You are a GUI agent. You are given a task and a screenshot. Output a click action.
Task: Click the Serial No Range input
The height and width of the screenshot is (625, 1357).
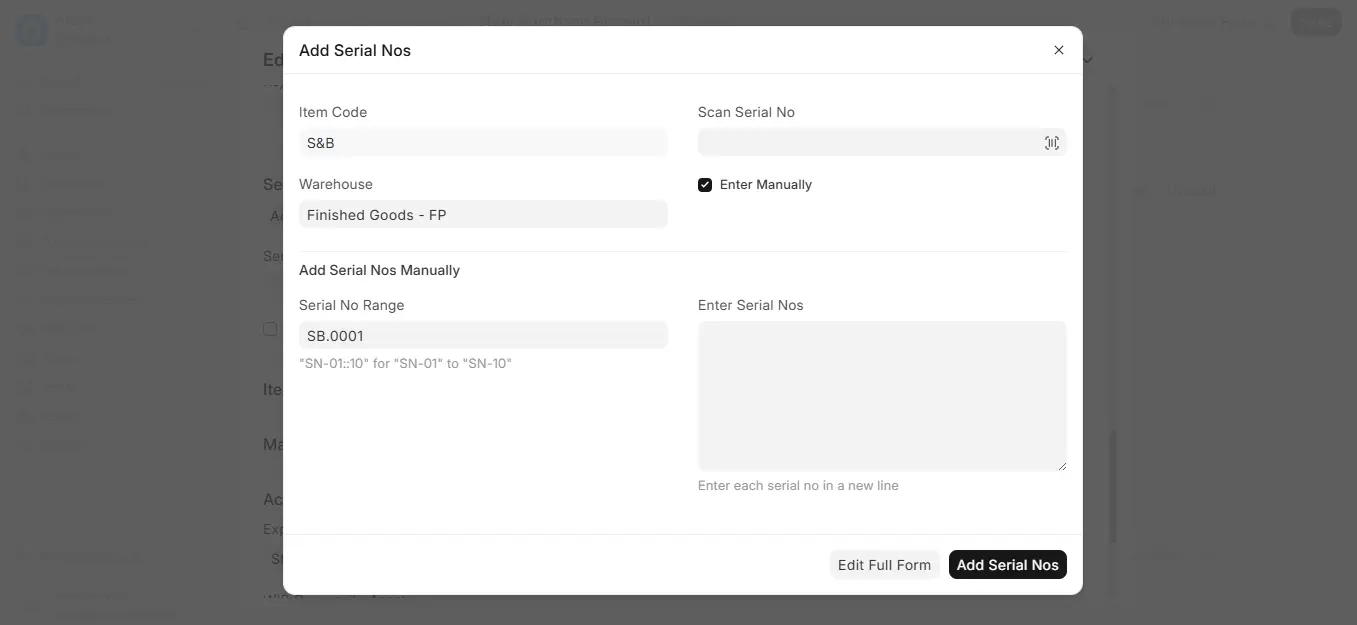click(x=483, y=335)
